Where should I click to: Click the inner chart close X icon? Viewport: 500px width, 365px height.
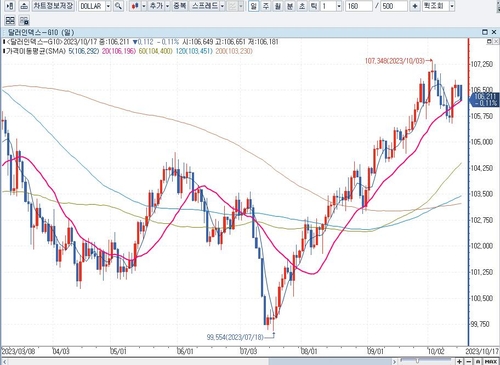(495, 42)
